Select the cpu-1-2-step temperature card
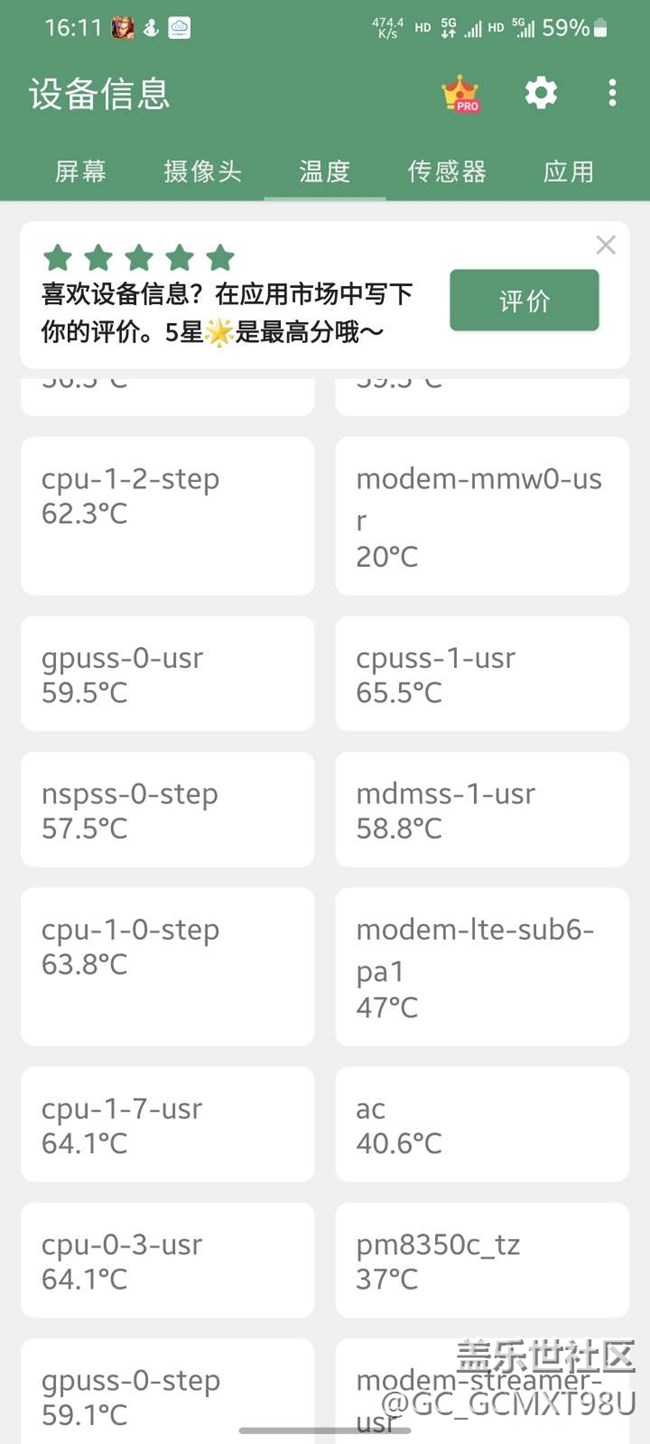 point(167,515)
